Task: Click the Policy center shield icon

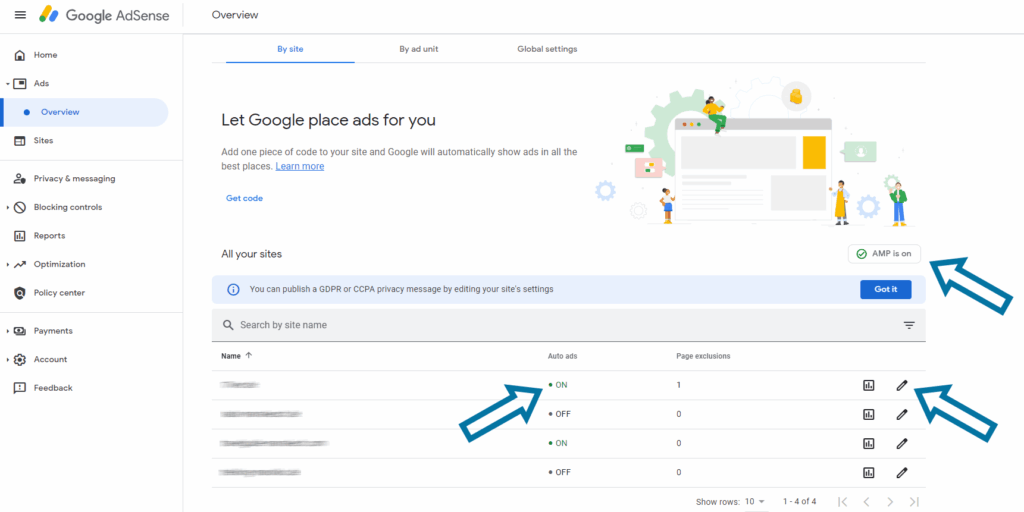Action: [x=20, y=293]
